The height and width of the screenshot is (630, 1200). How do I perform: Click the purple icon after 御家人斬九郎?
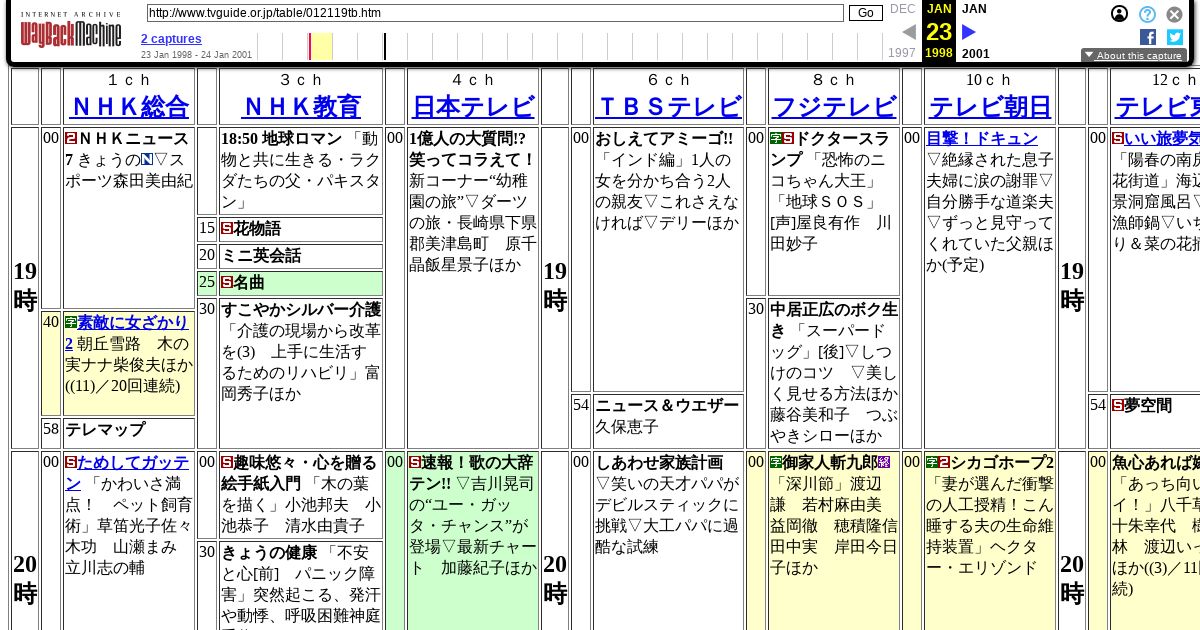pos(883,463)
